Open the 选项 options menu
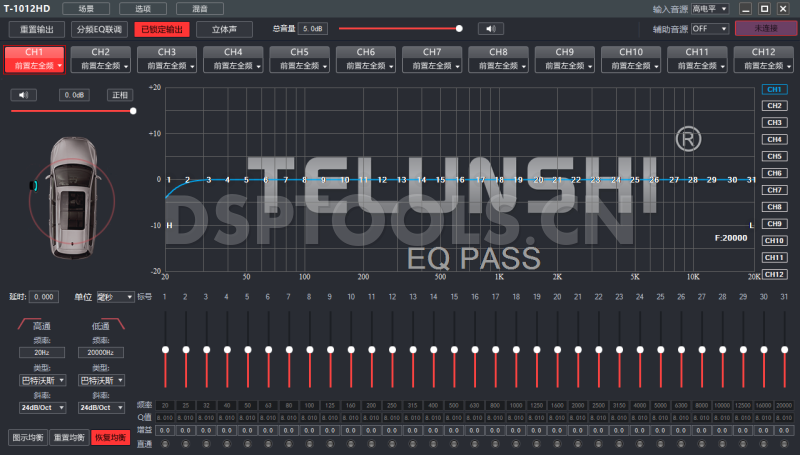Screen dimensions: 800x455 click(143, 9)
